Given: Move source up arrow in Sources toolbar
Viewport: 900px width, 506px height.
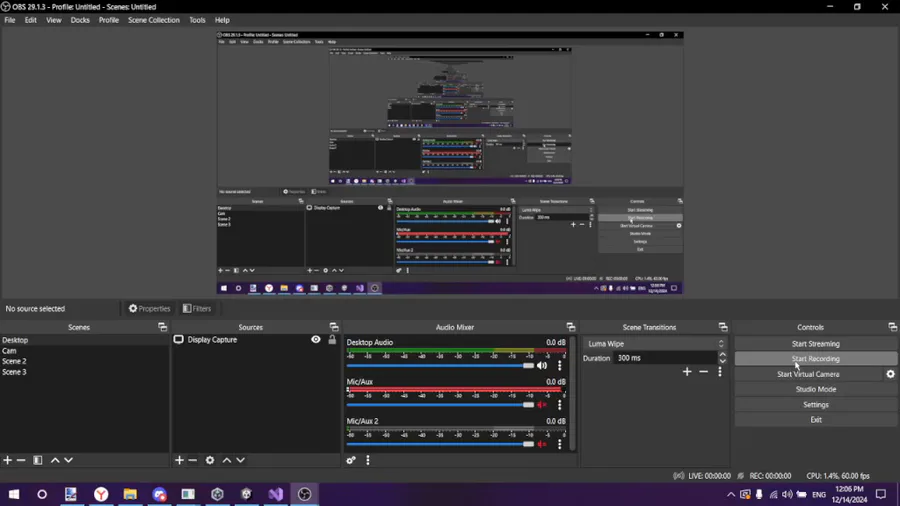Looking at the screenshot, I should 227,460.
